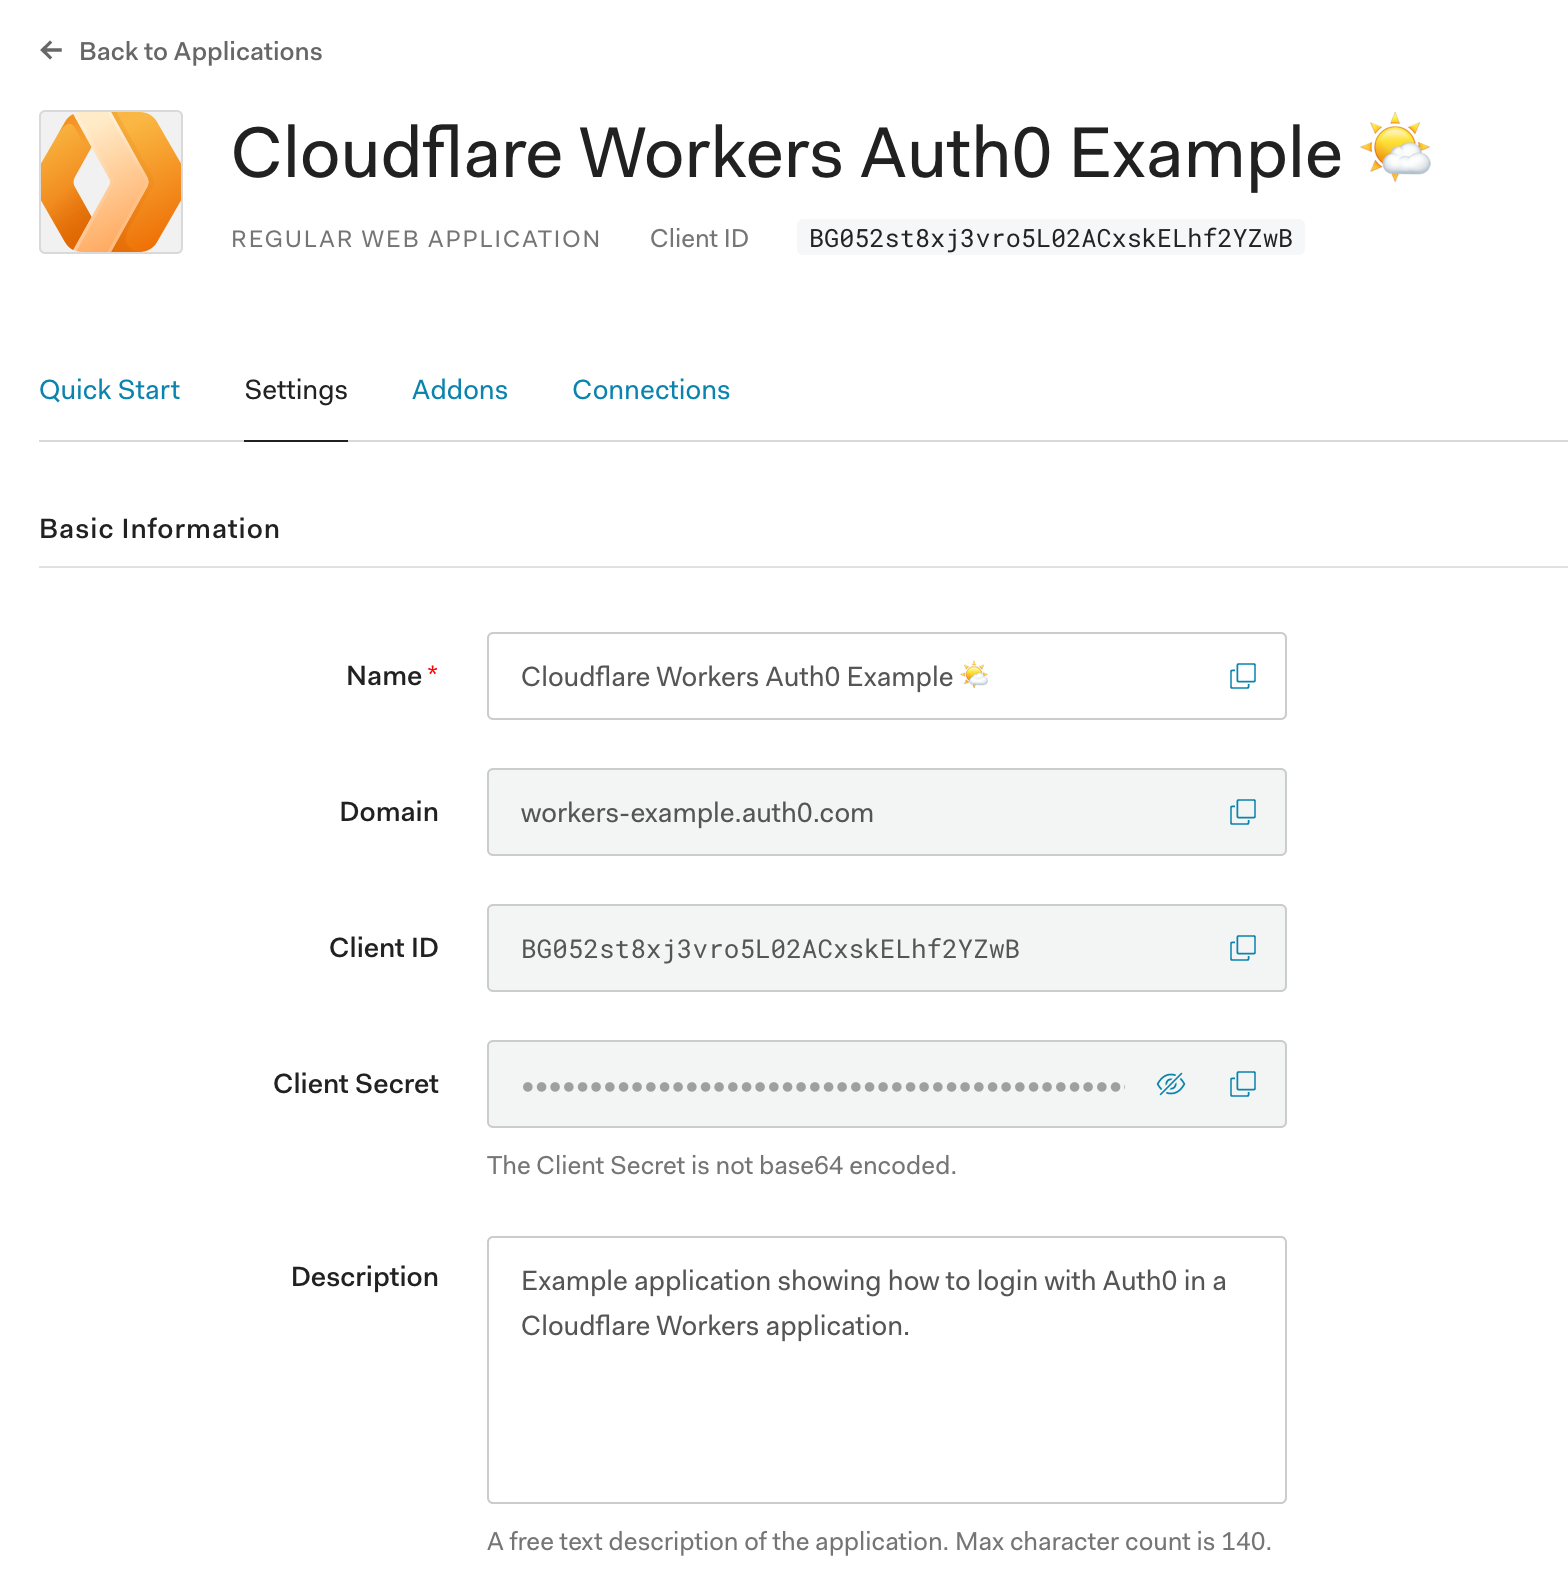Screen dimensions: 1568x1594
Task: Copy the Client Secret value
Action: point(1242,1084)
